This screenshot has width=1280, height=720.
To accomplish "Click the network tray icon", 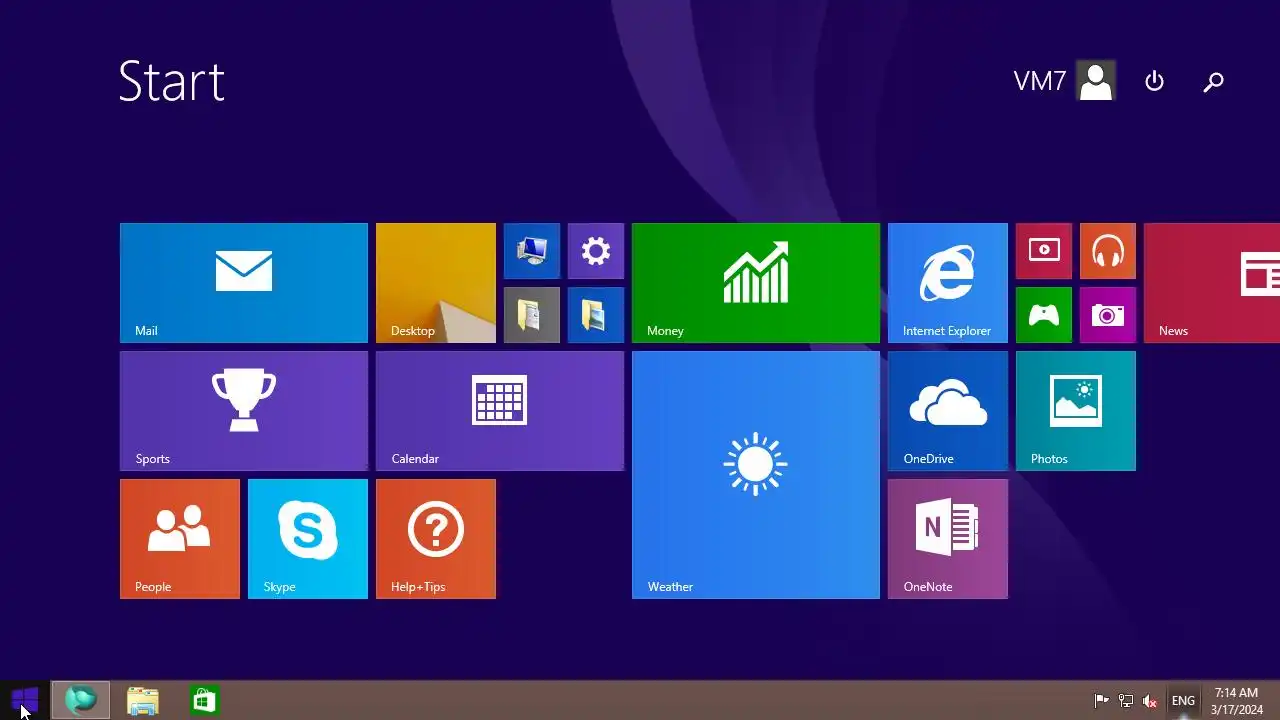I will (1126, 701).
